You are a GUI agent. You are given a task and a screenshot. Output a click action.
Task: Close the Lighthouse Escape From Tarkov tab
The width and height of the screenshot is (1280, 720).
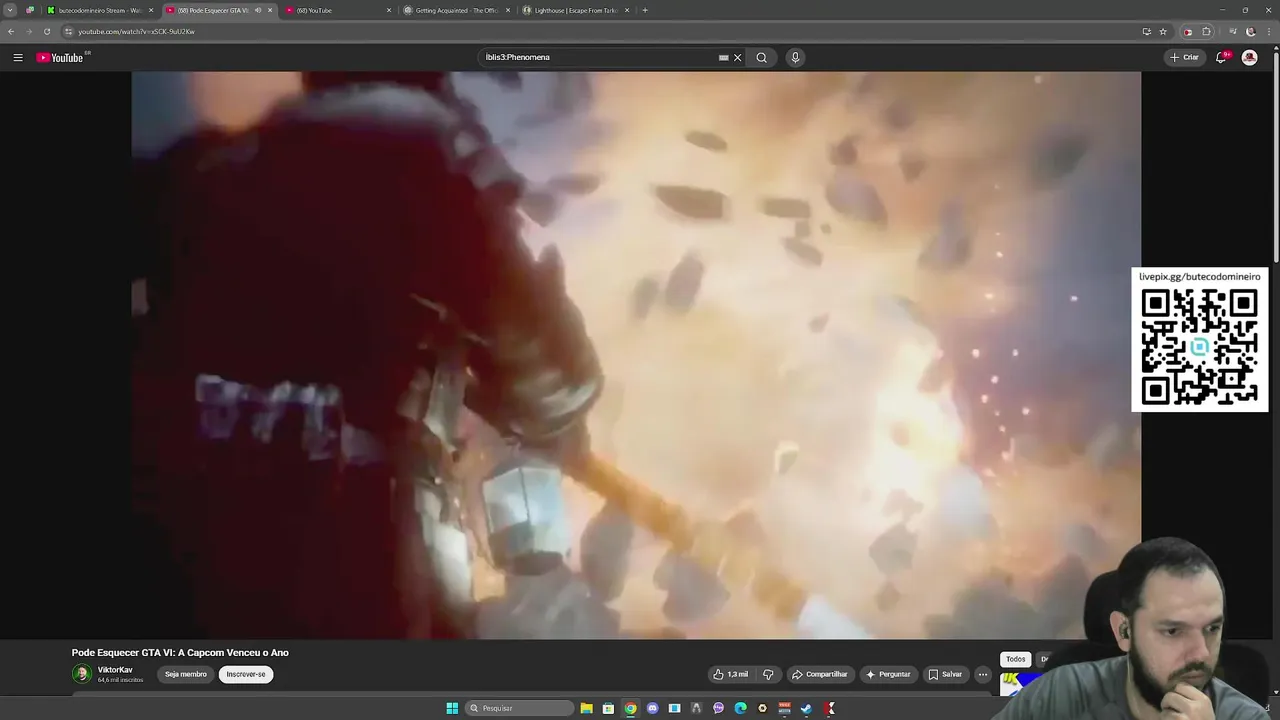[627, 10]
